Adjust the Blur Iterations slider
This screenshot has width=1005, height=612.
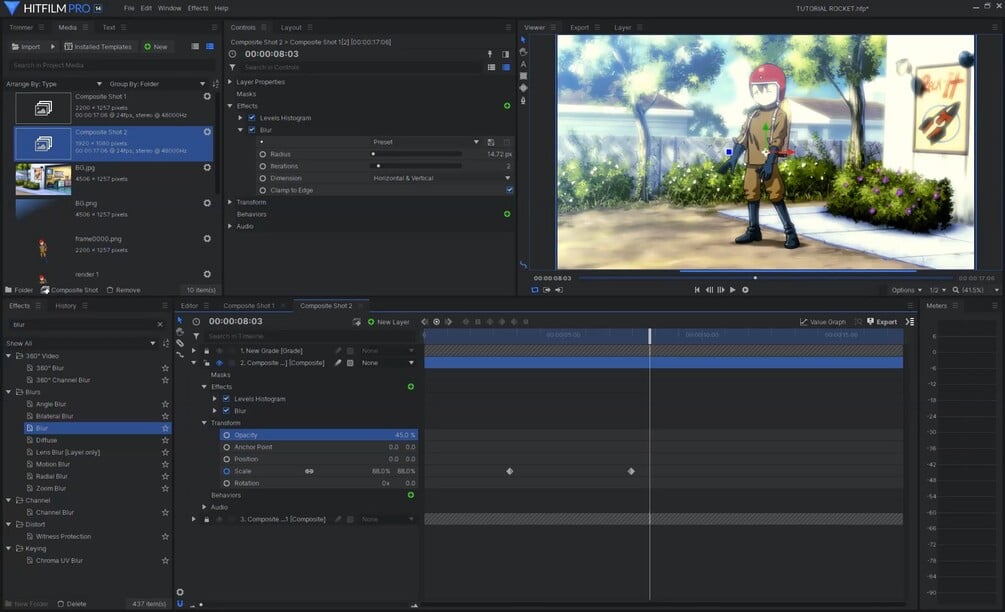(416, 166)
